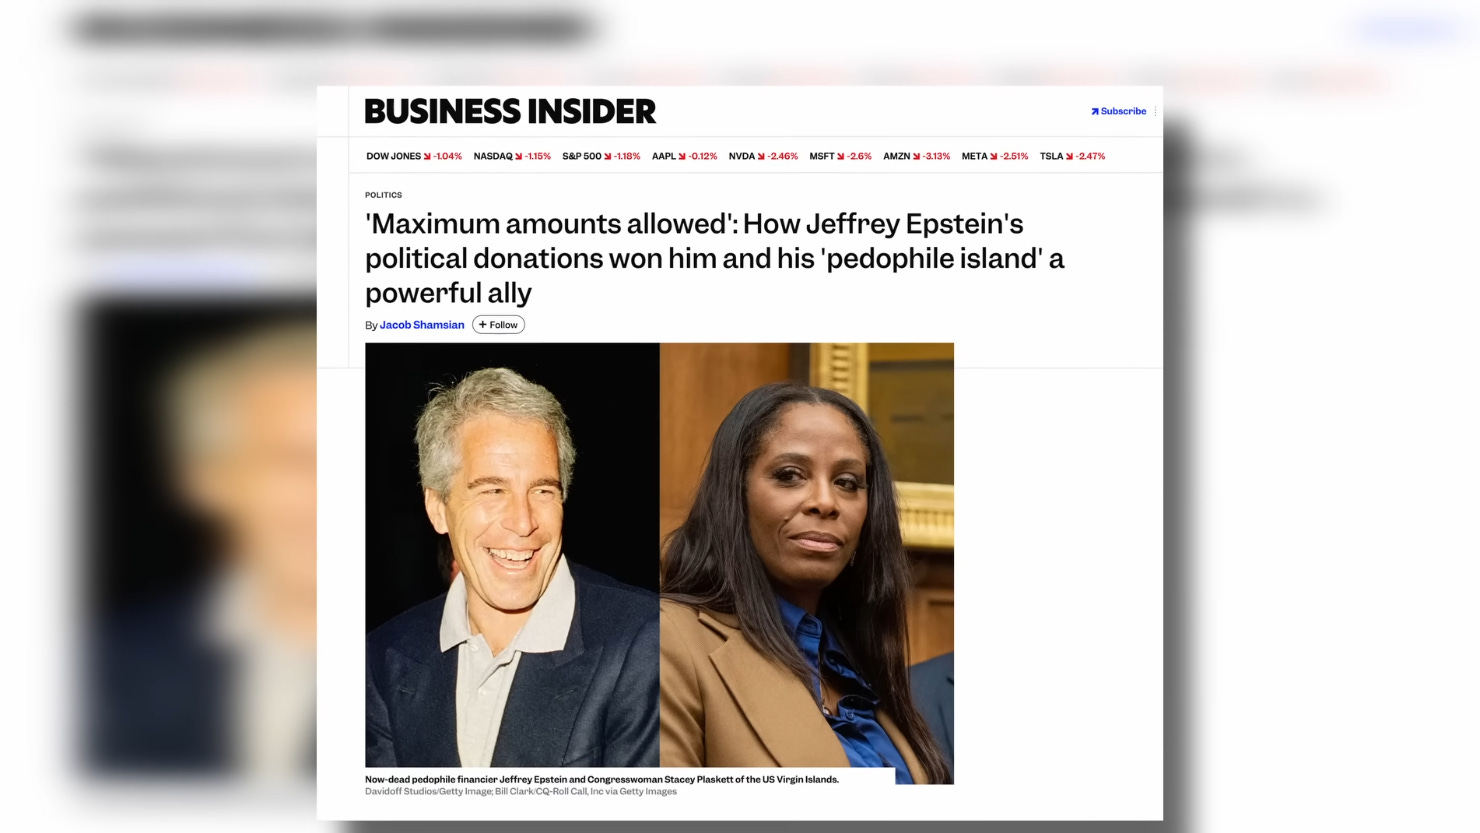Viewport: 1480px width, 833px height.
Task: Open the META stock ticker
Action: 995,156
